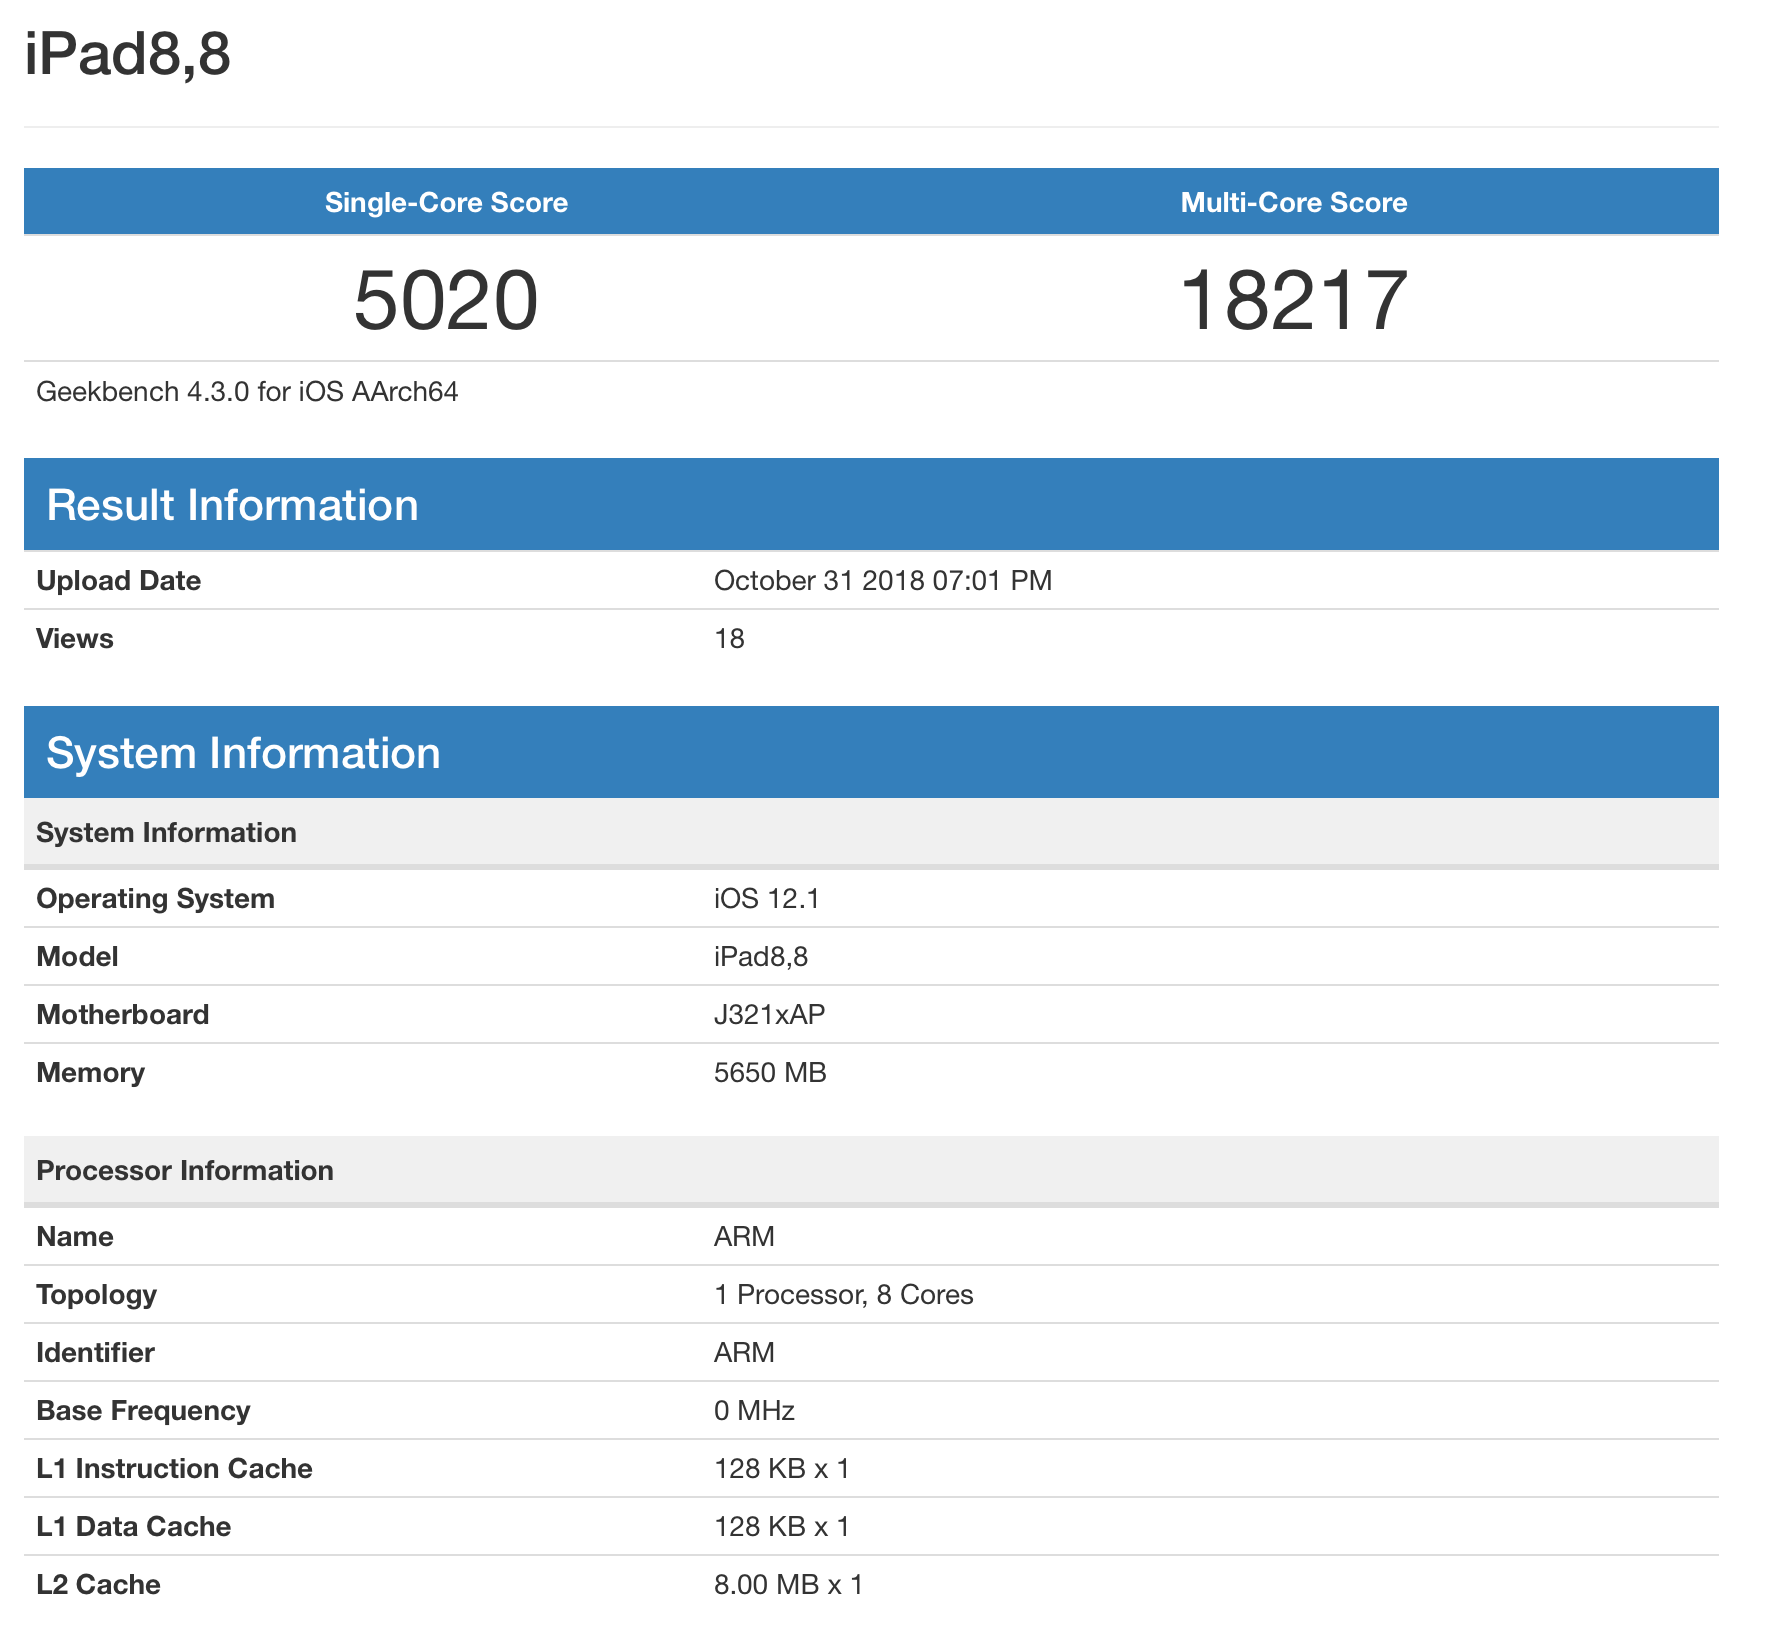The image size is (1774, 1640).
Task: Select the Single-Core Score column header
Action: [446, 203]
